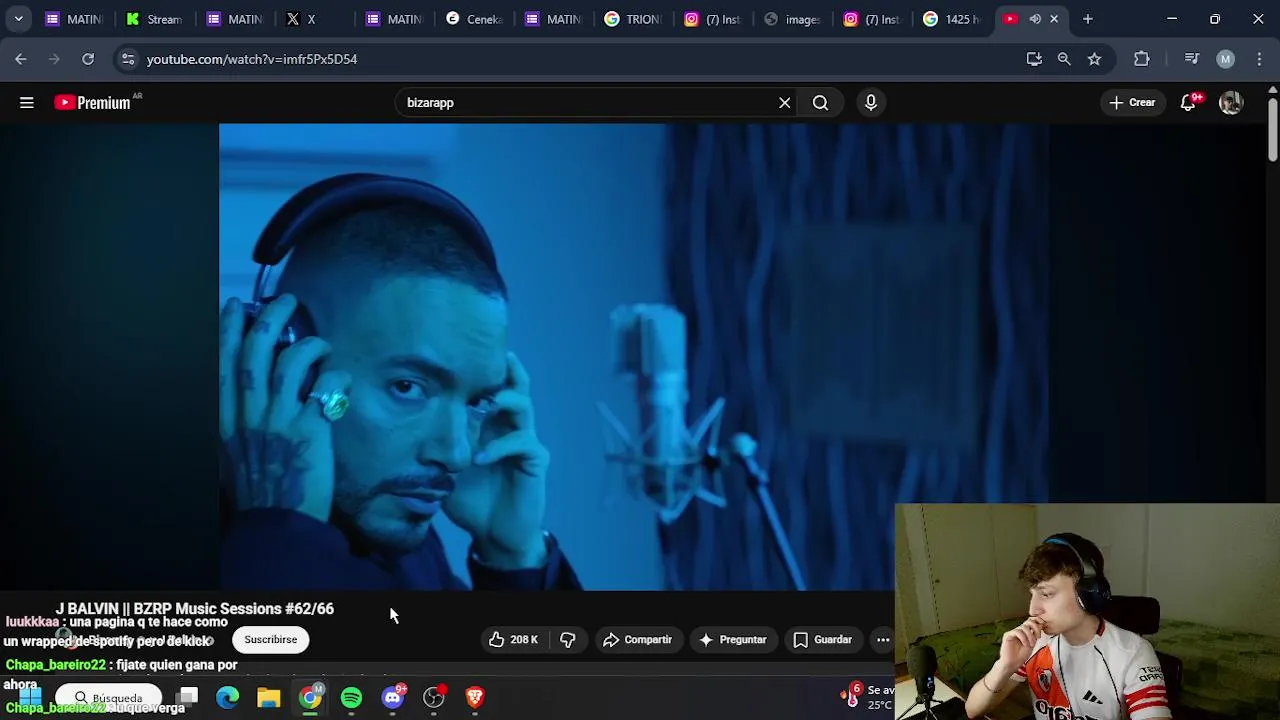Install app icon in address bar
The image size is (1280, 720).
pyautogui.click(x=1034, y=59)
